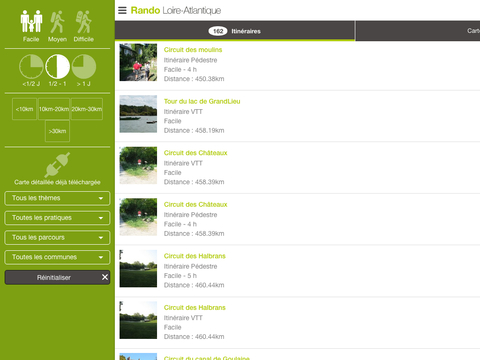This screenshot has height=360, width=480.
Task: Click the Réinitialiser button
Action: (x=57, y=277)
